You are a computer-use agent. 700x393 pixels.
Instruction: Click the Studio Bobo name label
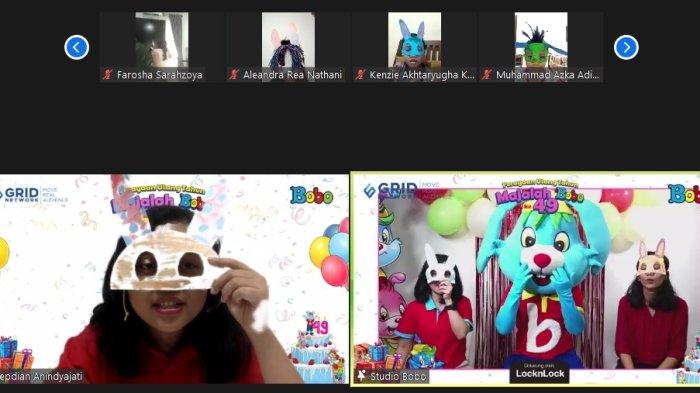(398, 376)
